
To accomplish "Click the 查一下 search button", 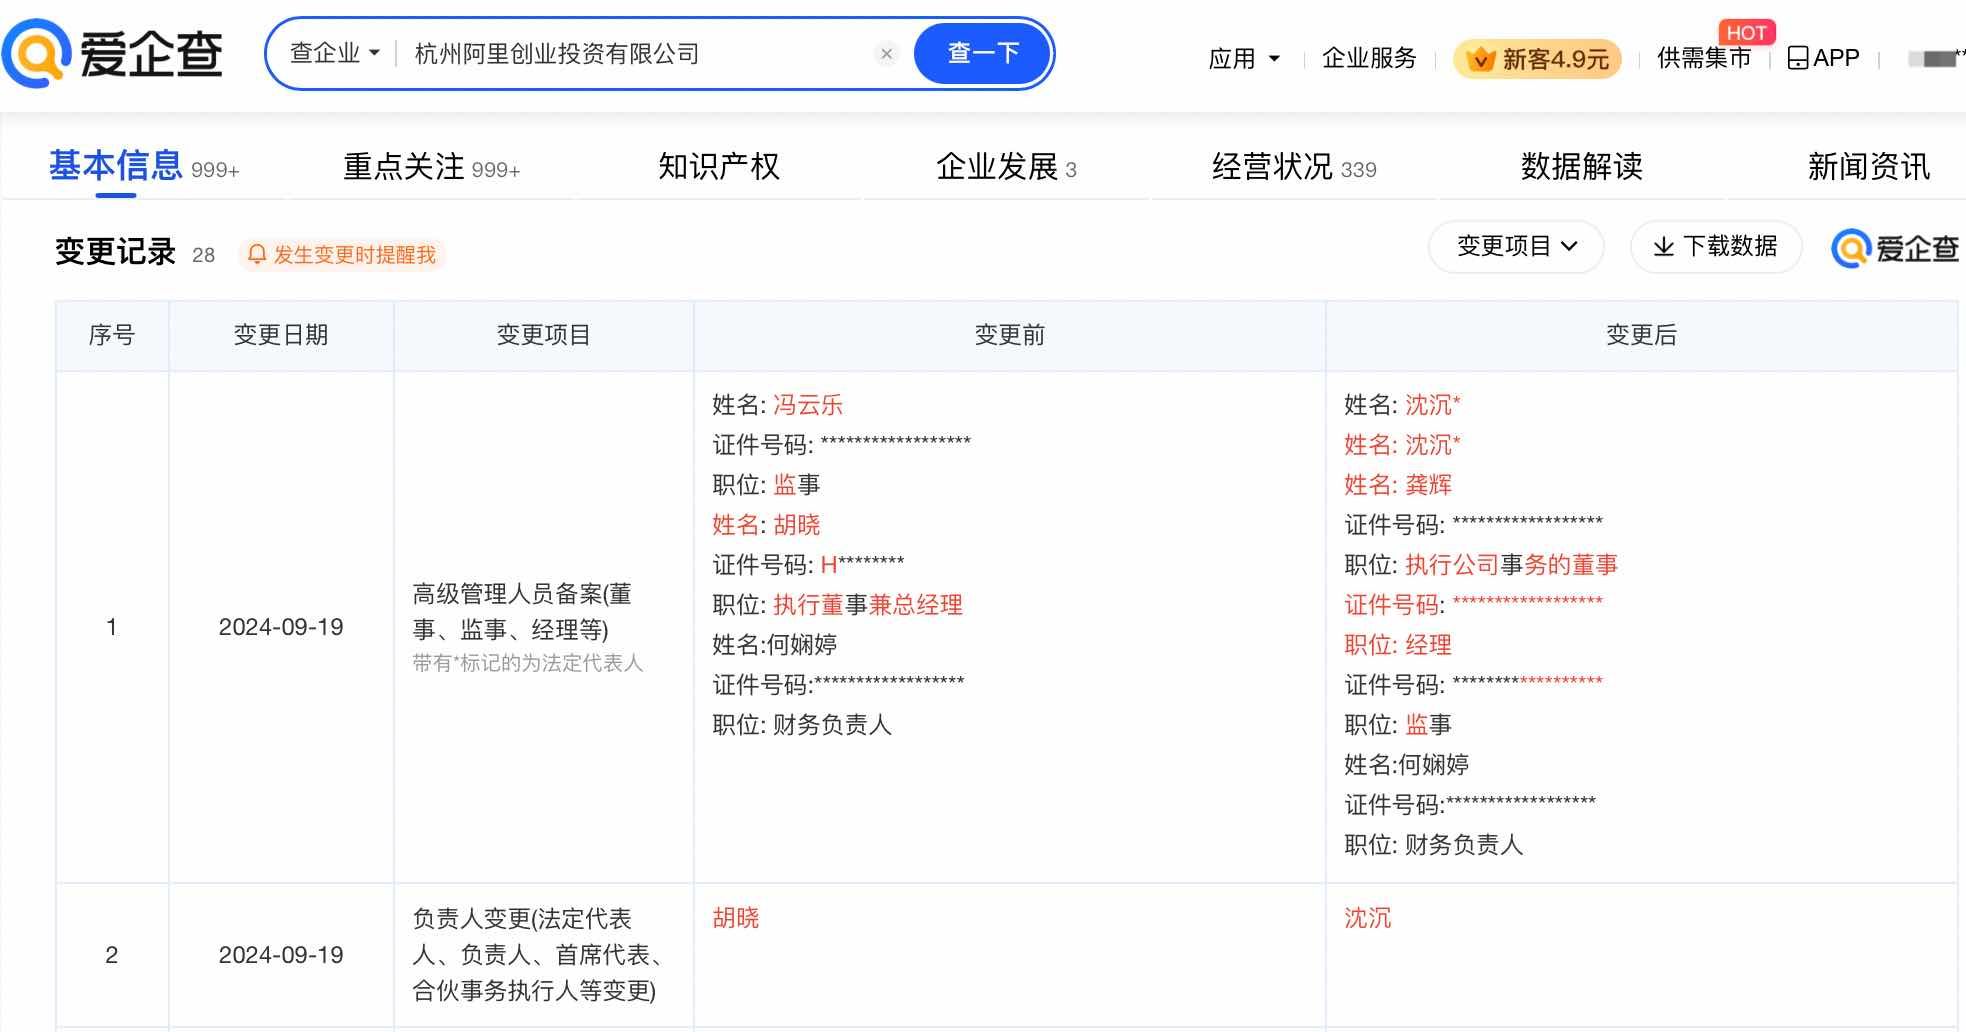I will tap(983, 53).
